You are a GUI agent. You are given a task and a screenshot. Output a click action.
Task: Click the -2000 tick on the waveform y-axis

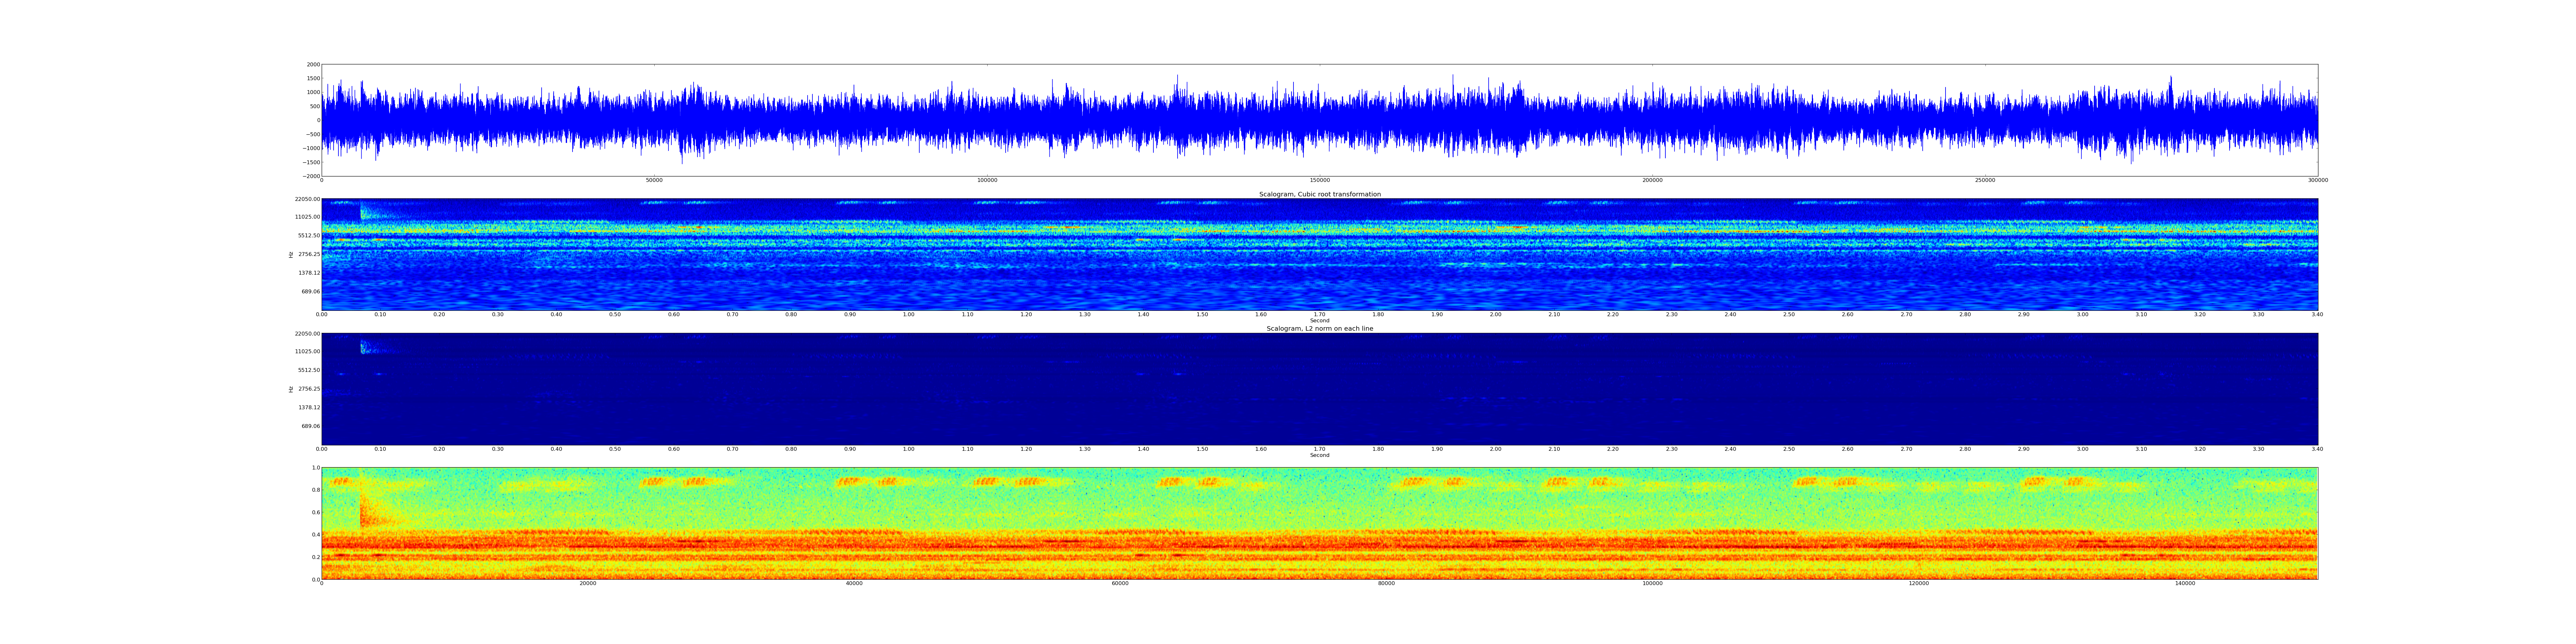[312, 176]
